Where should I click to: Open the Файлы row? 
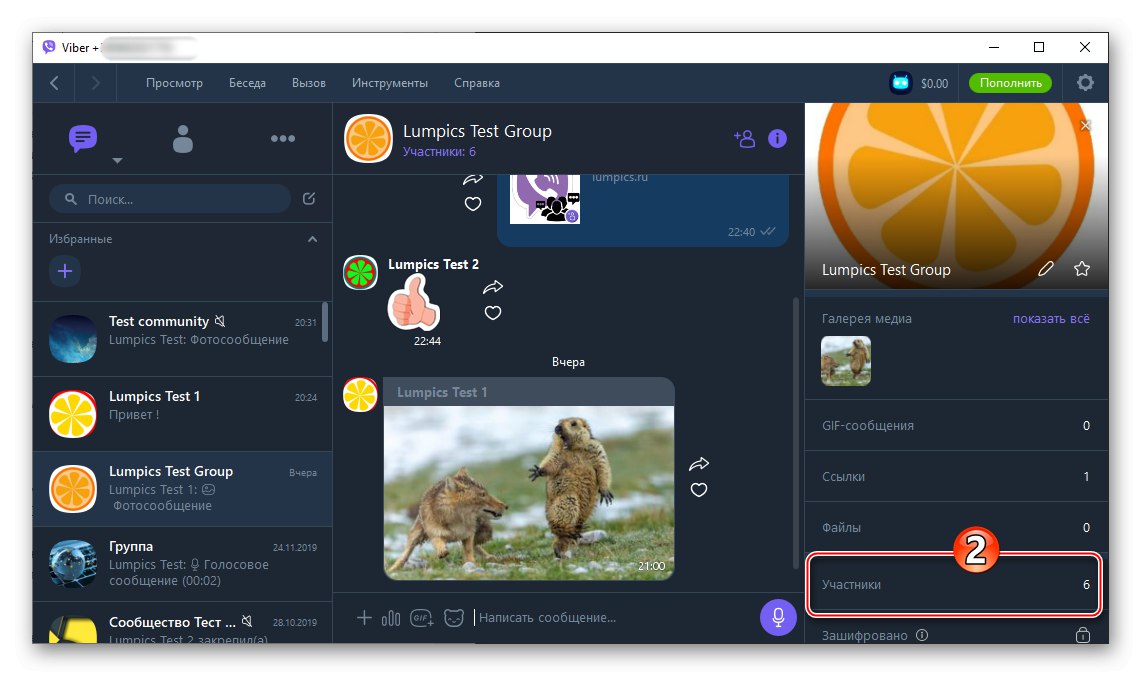click(956, 528)
